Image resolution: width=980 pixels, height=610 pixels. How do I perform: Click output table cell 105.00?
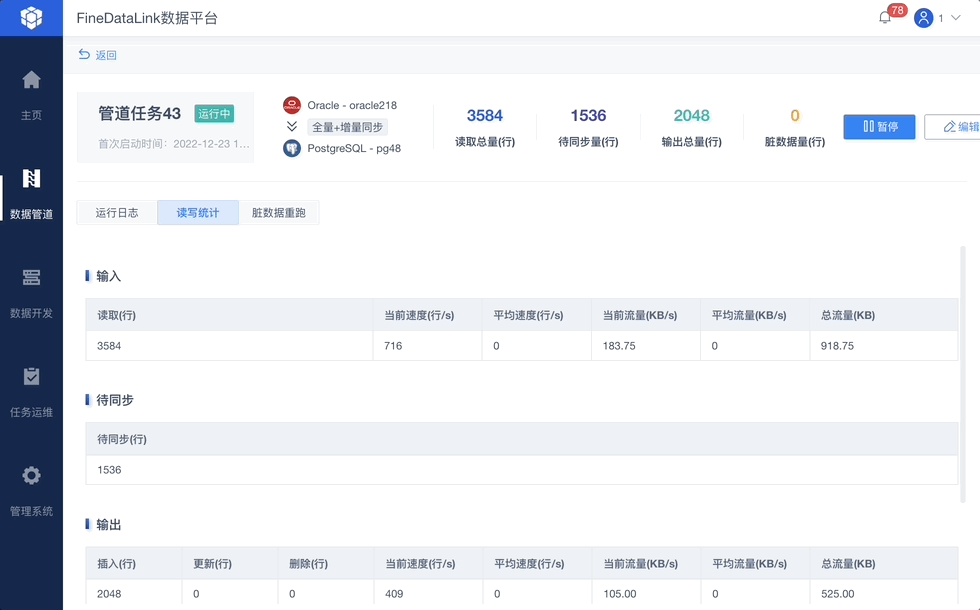(x=646, y=594)
